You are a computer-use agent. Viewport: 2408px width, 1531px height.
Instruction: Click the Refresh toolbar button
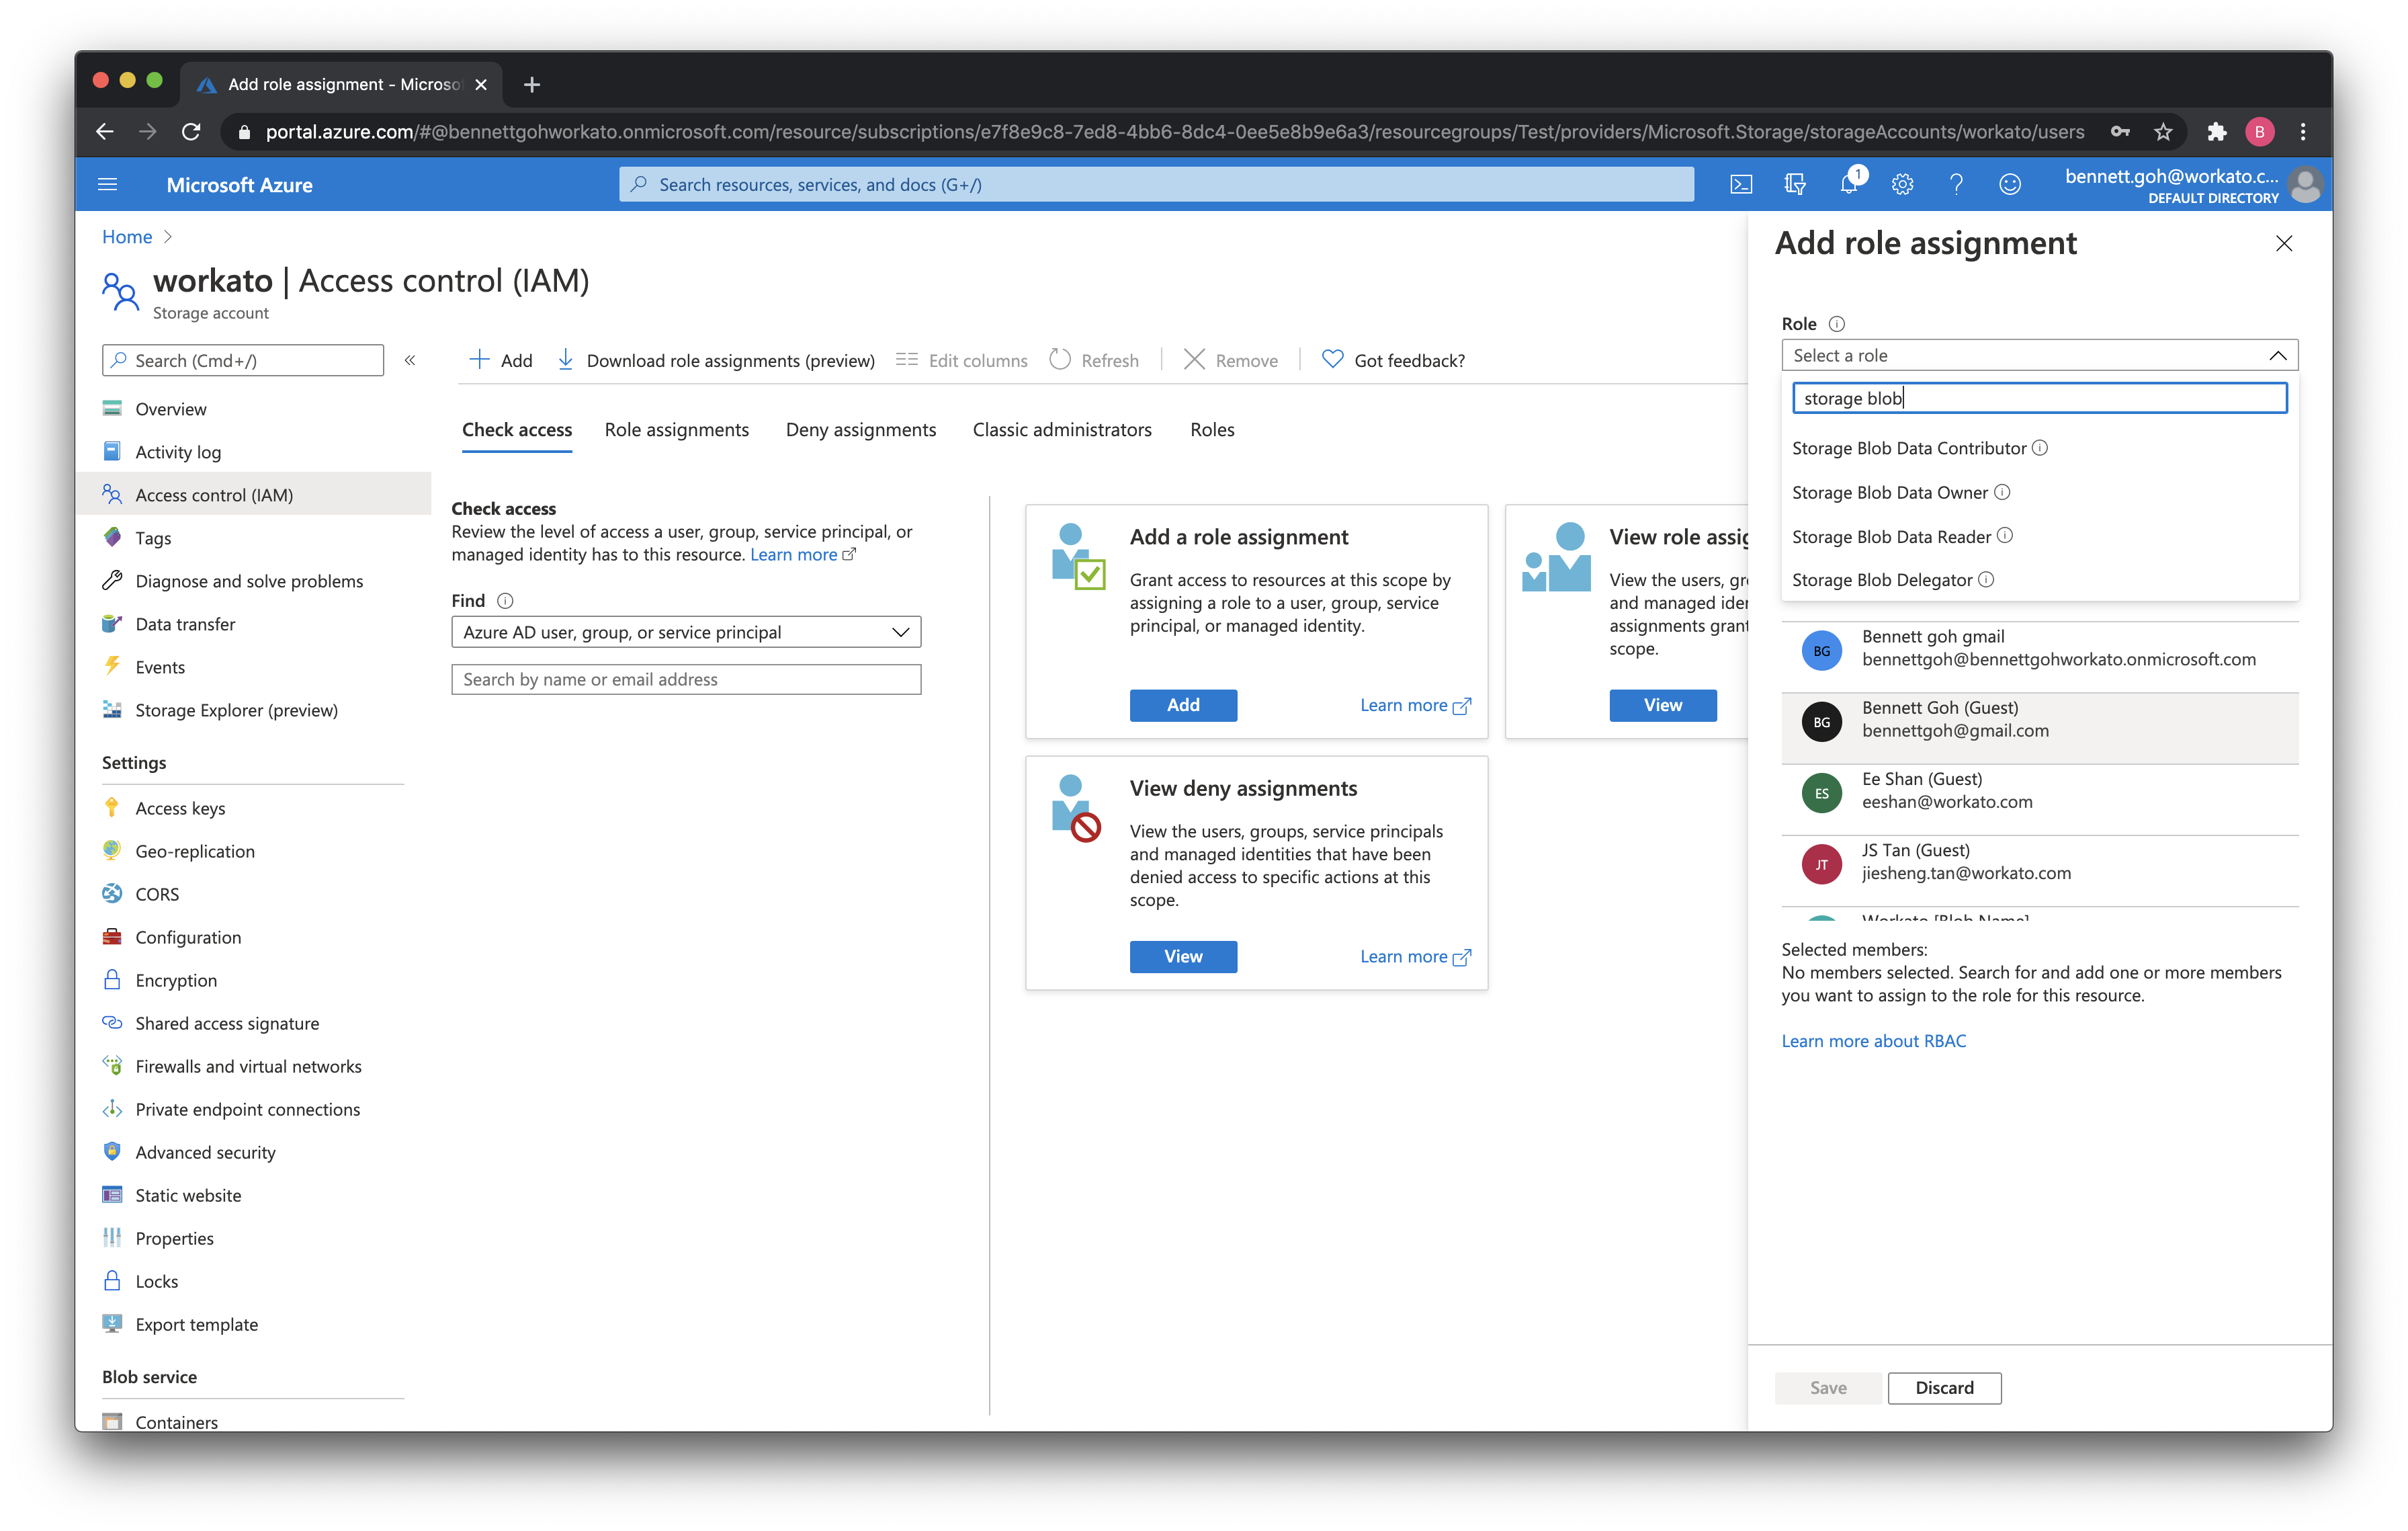pyautogui.click(x=1094, y=360)
